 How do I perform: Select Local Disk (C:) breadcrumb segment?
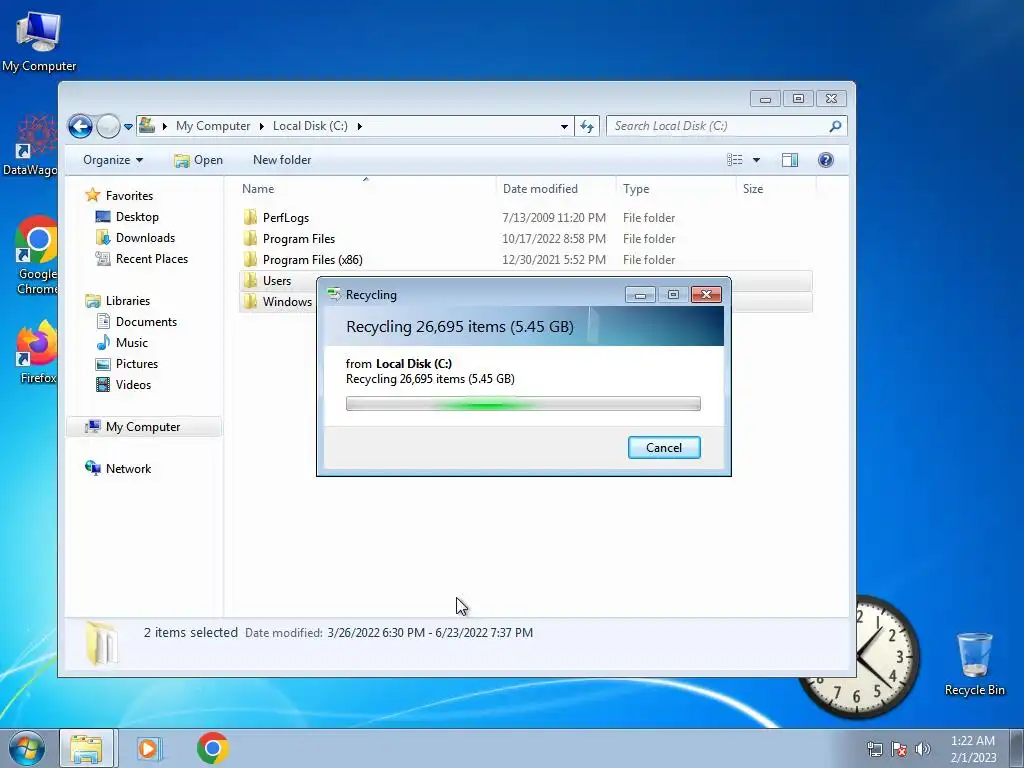310,125
